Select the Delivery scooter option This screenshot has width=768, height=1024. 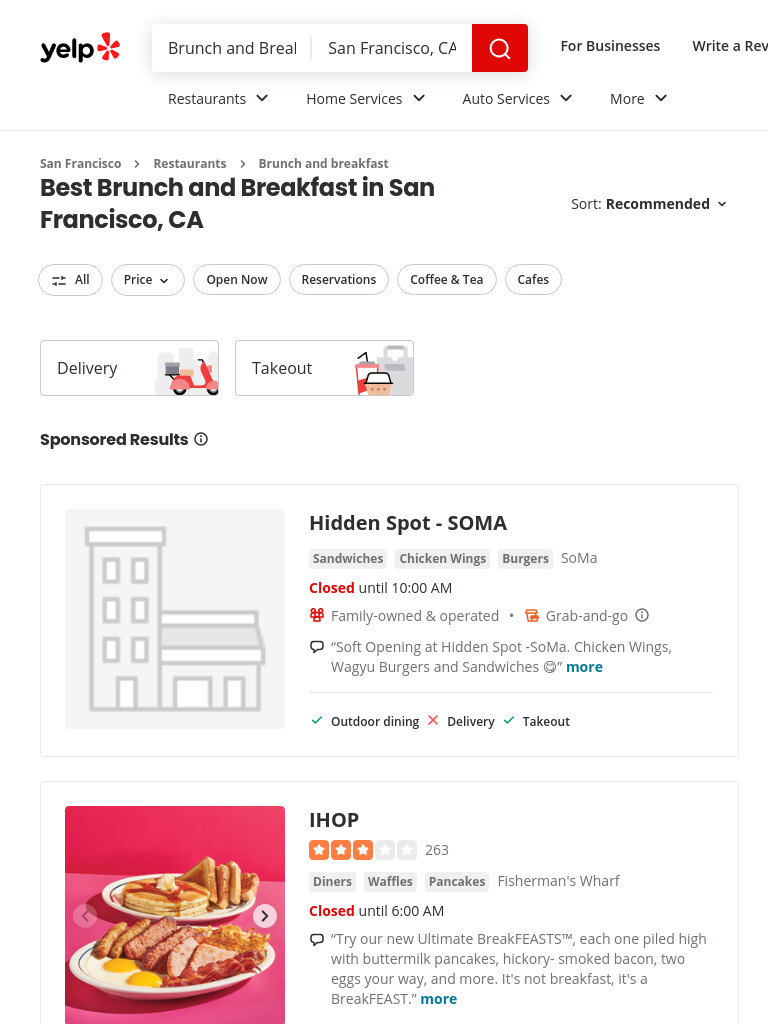point(129,368)
